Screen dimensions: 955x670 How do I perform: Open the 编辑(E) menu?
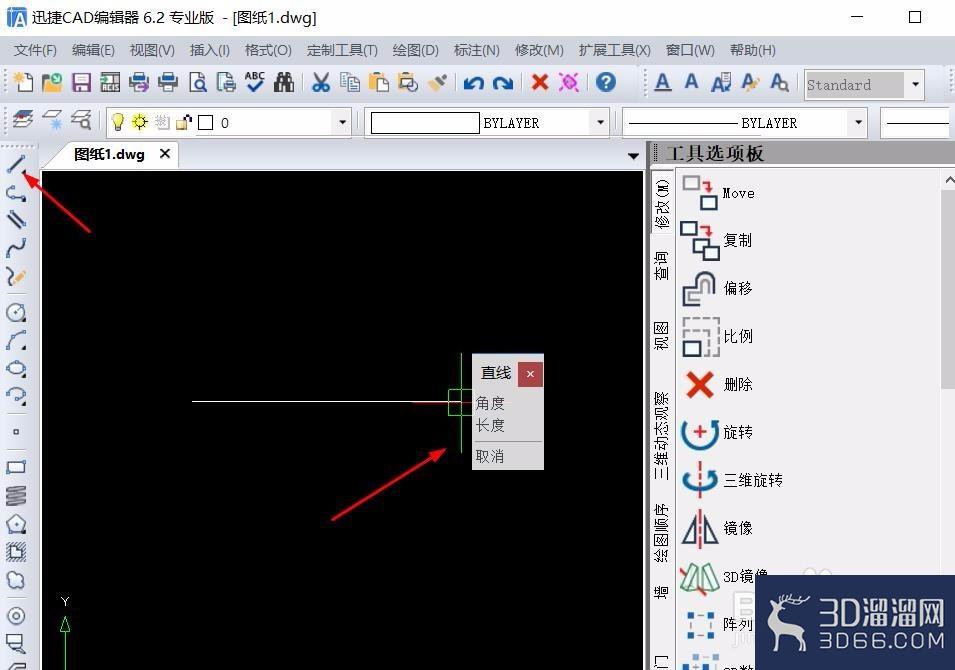coord(93,50)
